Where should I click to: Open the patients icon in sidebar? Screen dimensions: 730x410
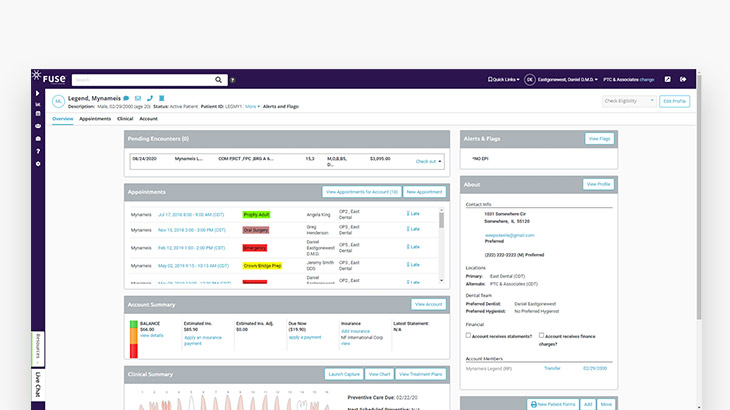click(x=38, y=126)
